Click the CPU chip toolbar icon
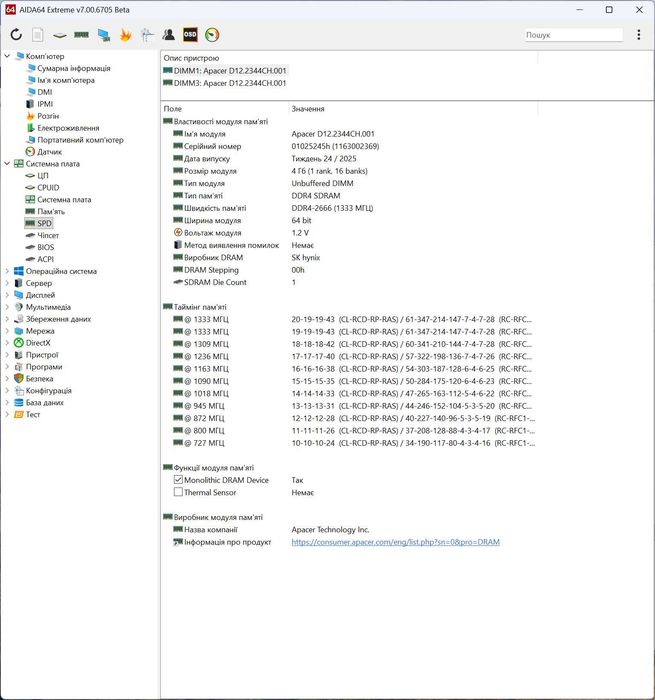The height and width of the screenshot is (700, 655). [x=59, y=35]
